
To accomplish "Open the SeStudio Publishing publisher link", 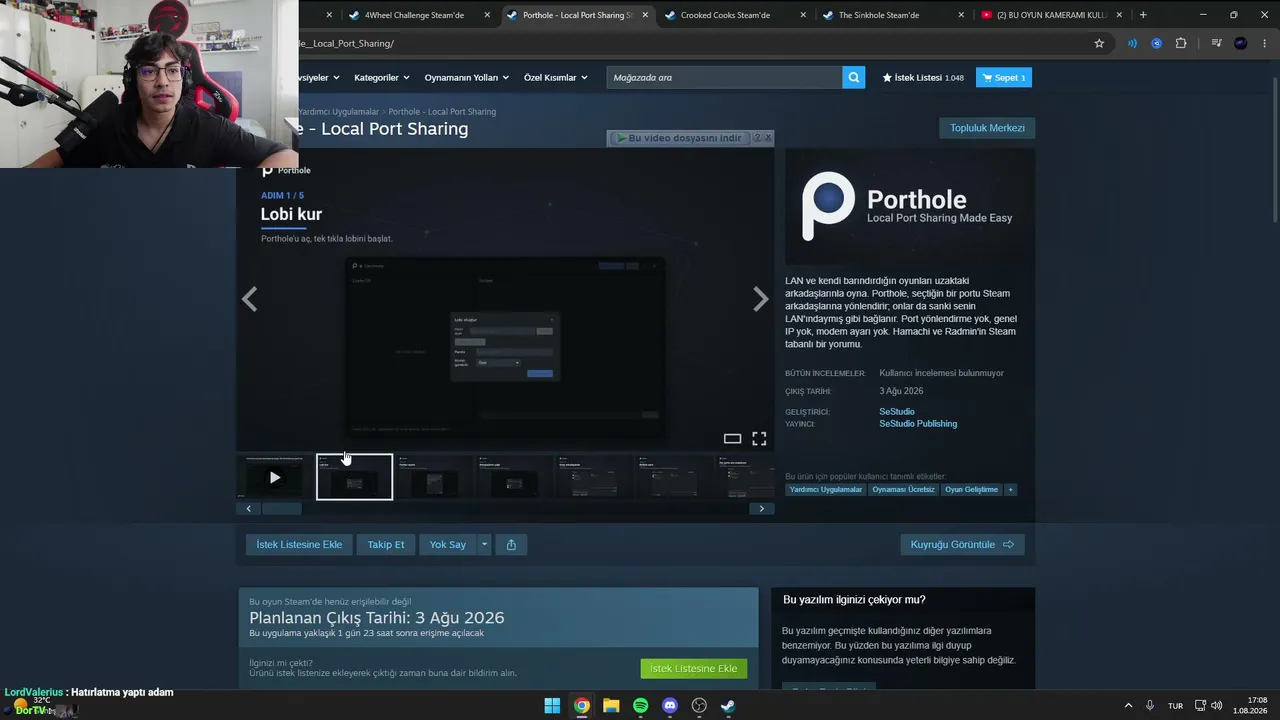I will point(918,424).
